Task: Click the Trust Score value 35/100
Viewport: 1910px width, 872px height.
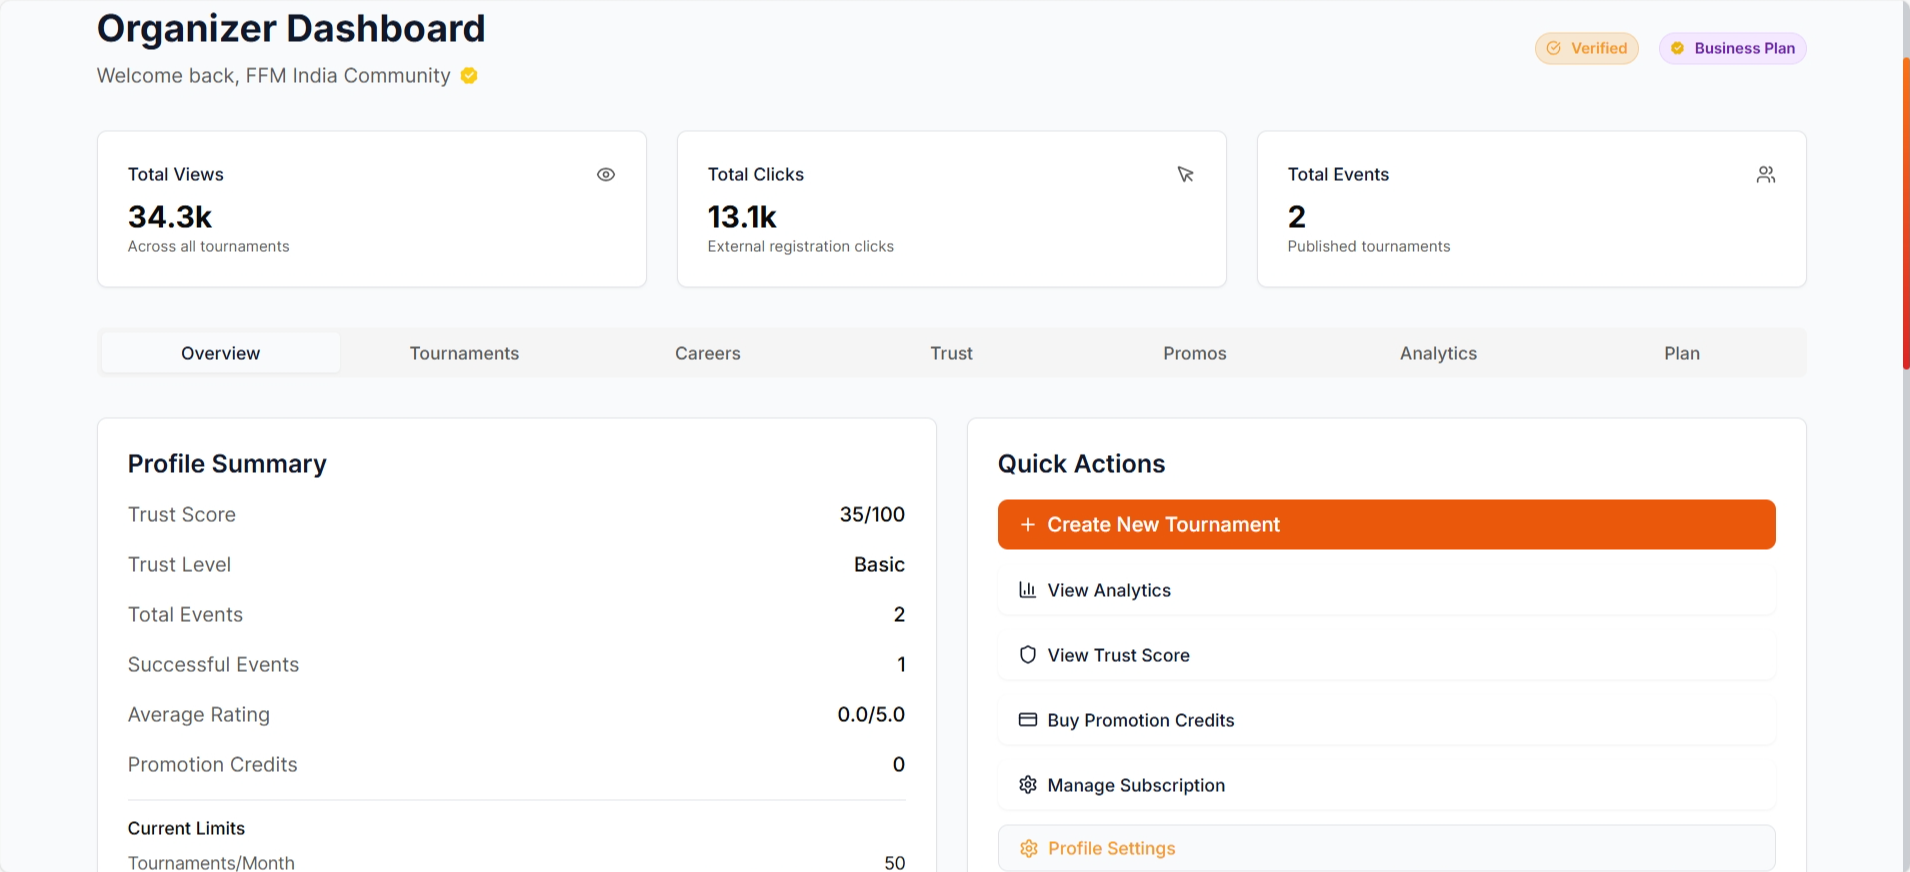Action: [872, 514]
